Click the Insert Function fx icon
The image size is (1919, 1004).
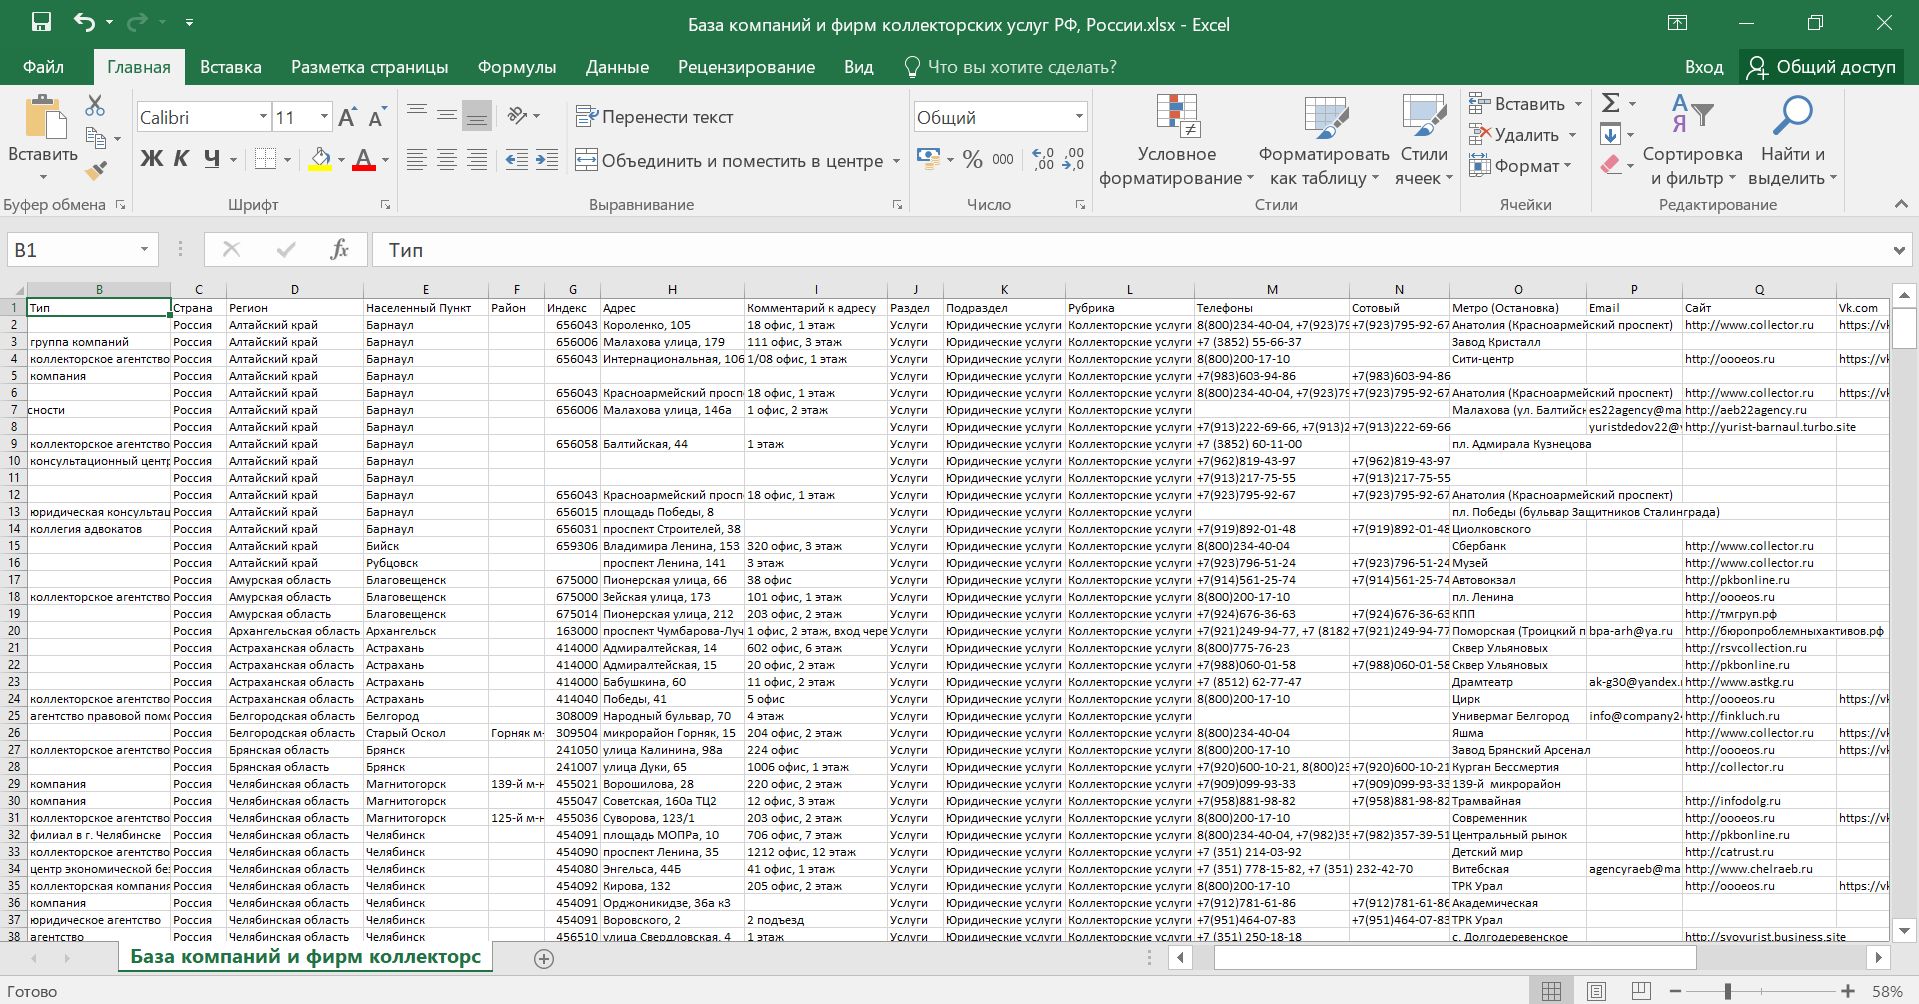click(339, 250)
